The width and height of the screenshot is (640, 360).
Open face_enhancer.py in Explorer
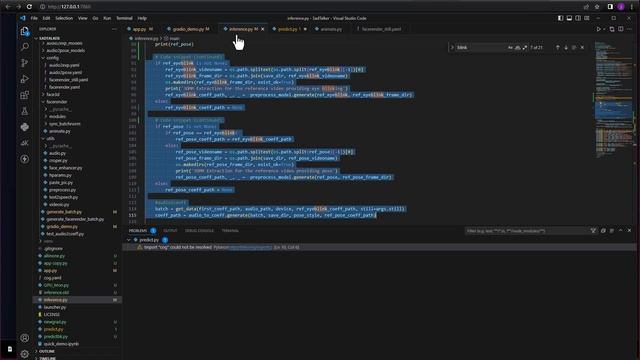[x=65, y=168]
